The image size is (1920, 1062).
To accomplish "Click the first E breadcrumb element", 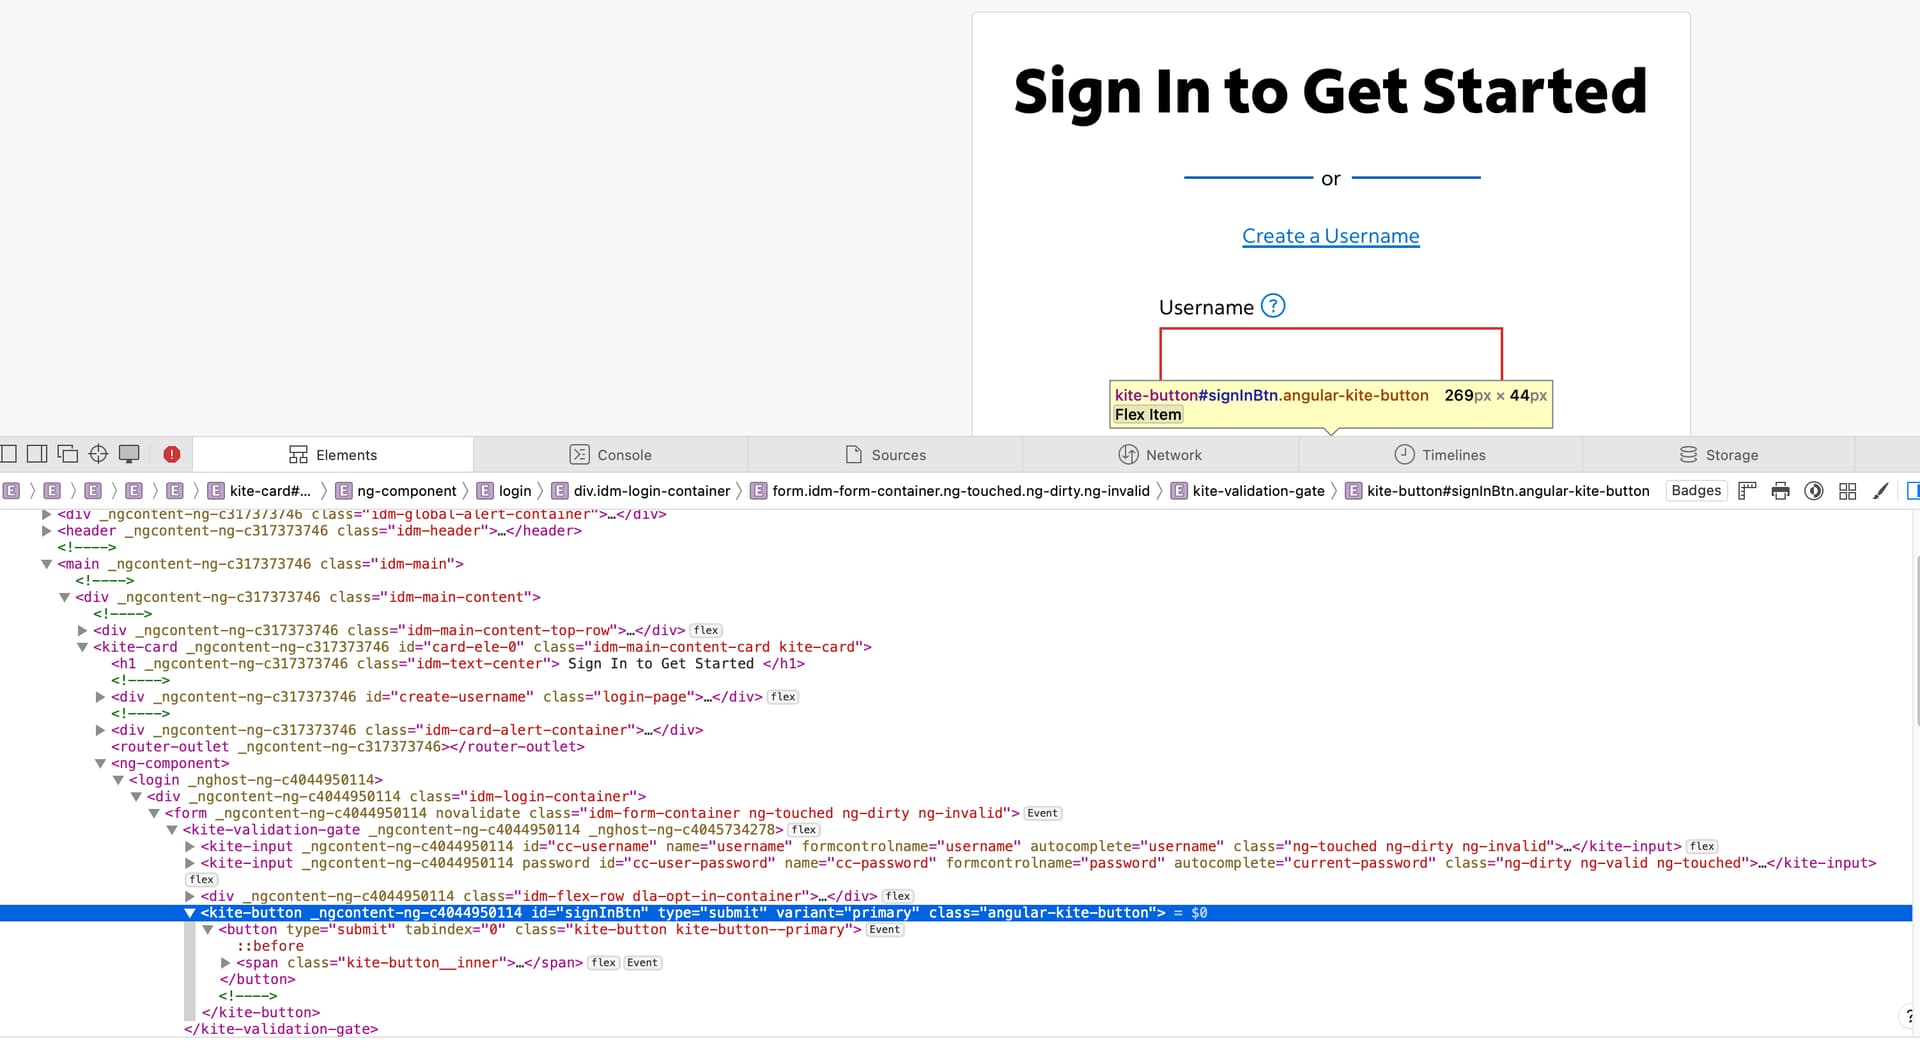I will (x=11, y=491).
